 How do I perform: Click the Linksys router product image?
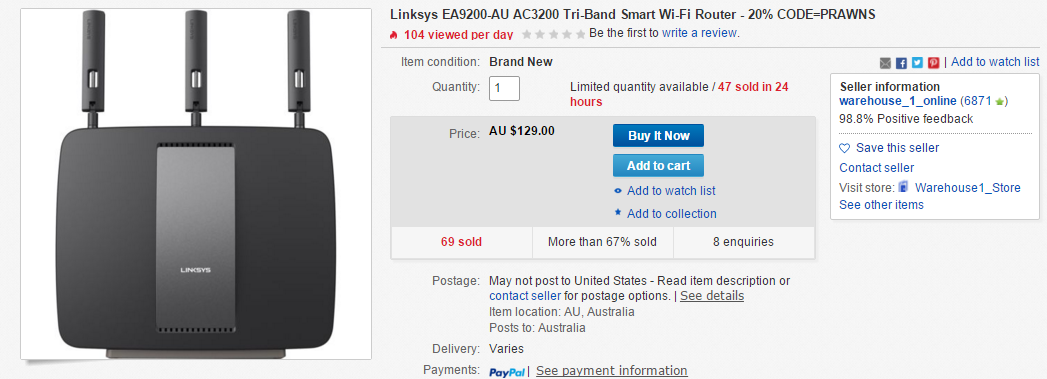196,183
